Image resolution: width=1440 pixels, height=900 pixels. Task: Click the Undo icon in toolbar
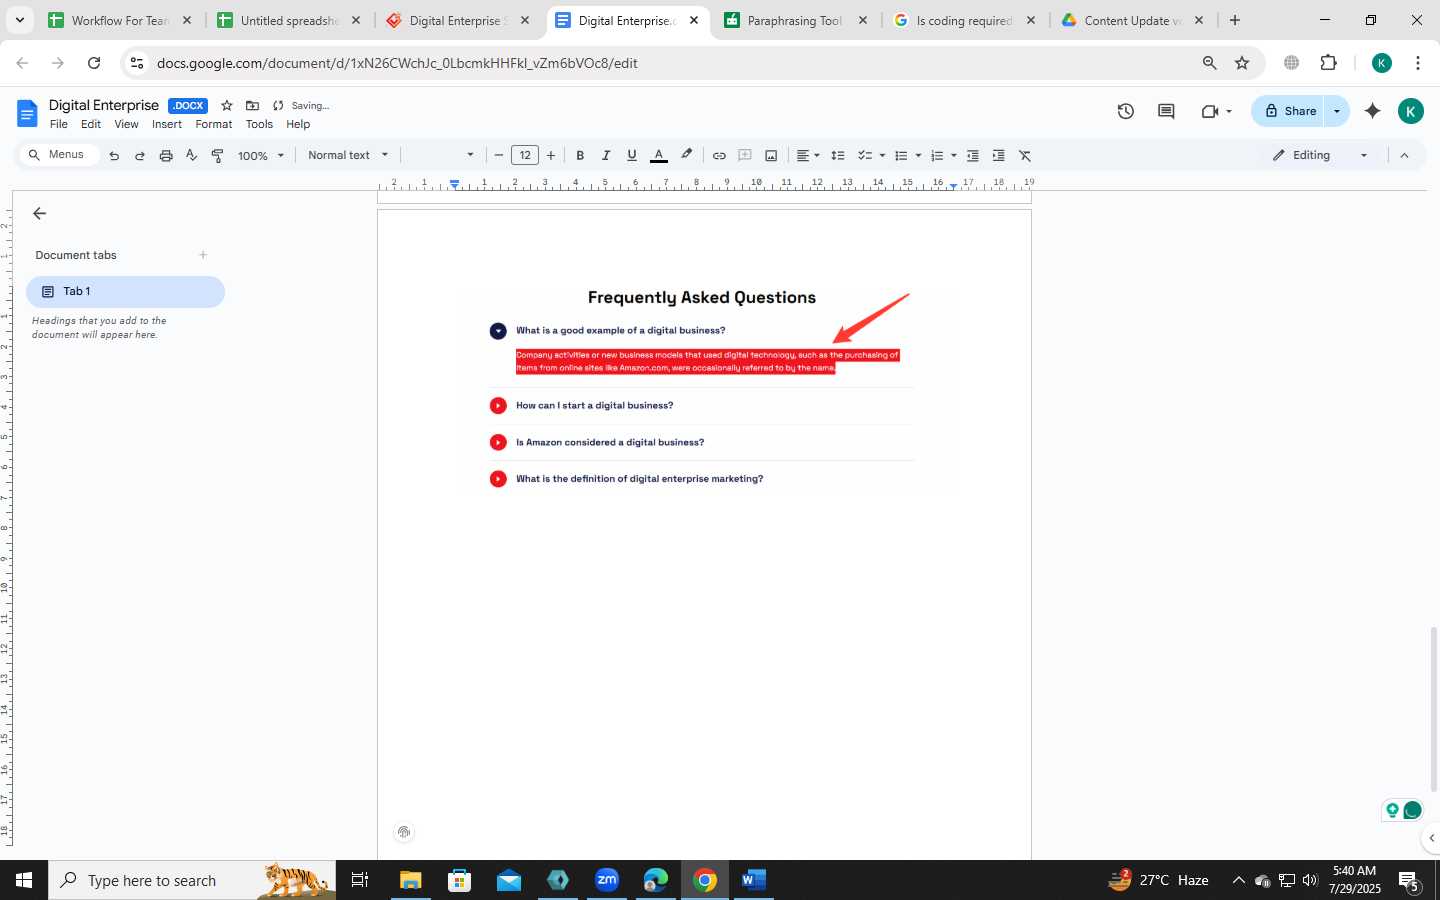click(114, 156)
